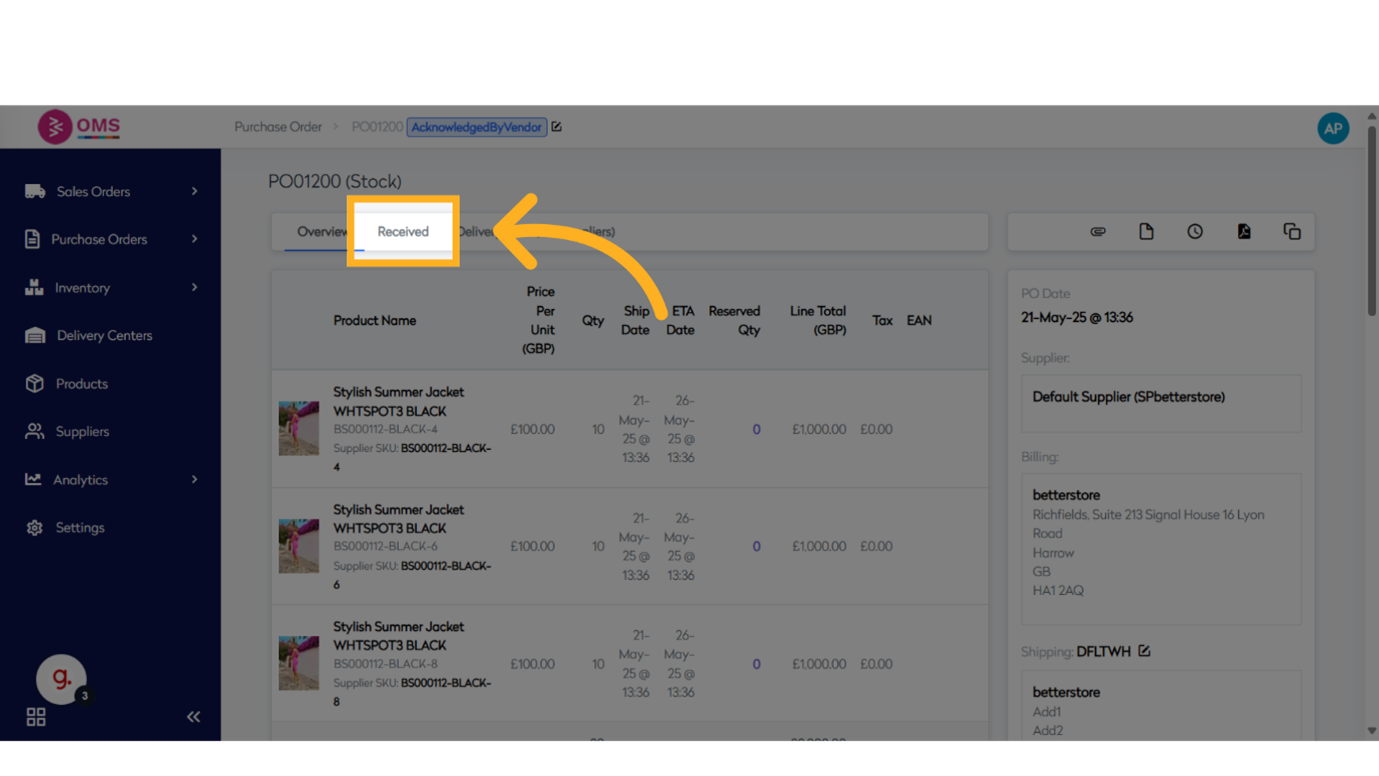1379x776 pixels.
Task: Open the document notes icon
Action: [1146, 231]
